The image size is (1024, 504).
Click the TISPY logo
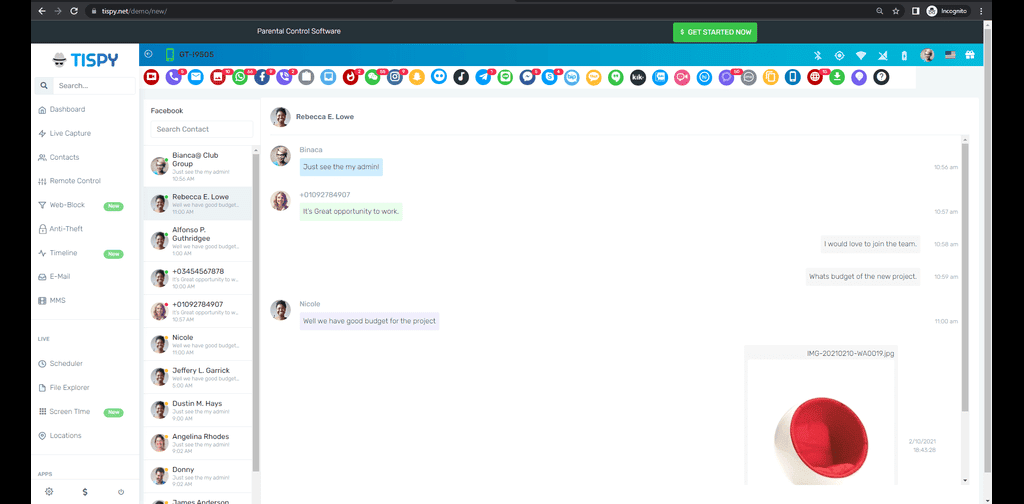pos(86,60)
